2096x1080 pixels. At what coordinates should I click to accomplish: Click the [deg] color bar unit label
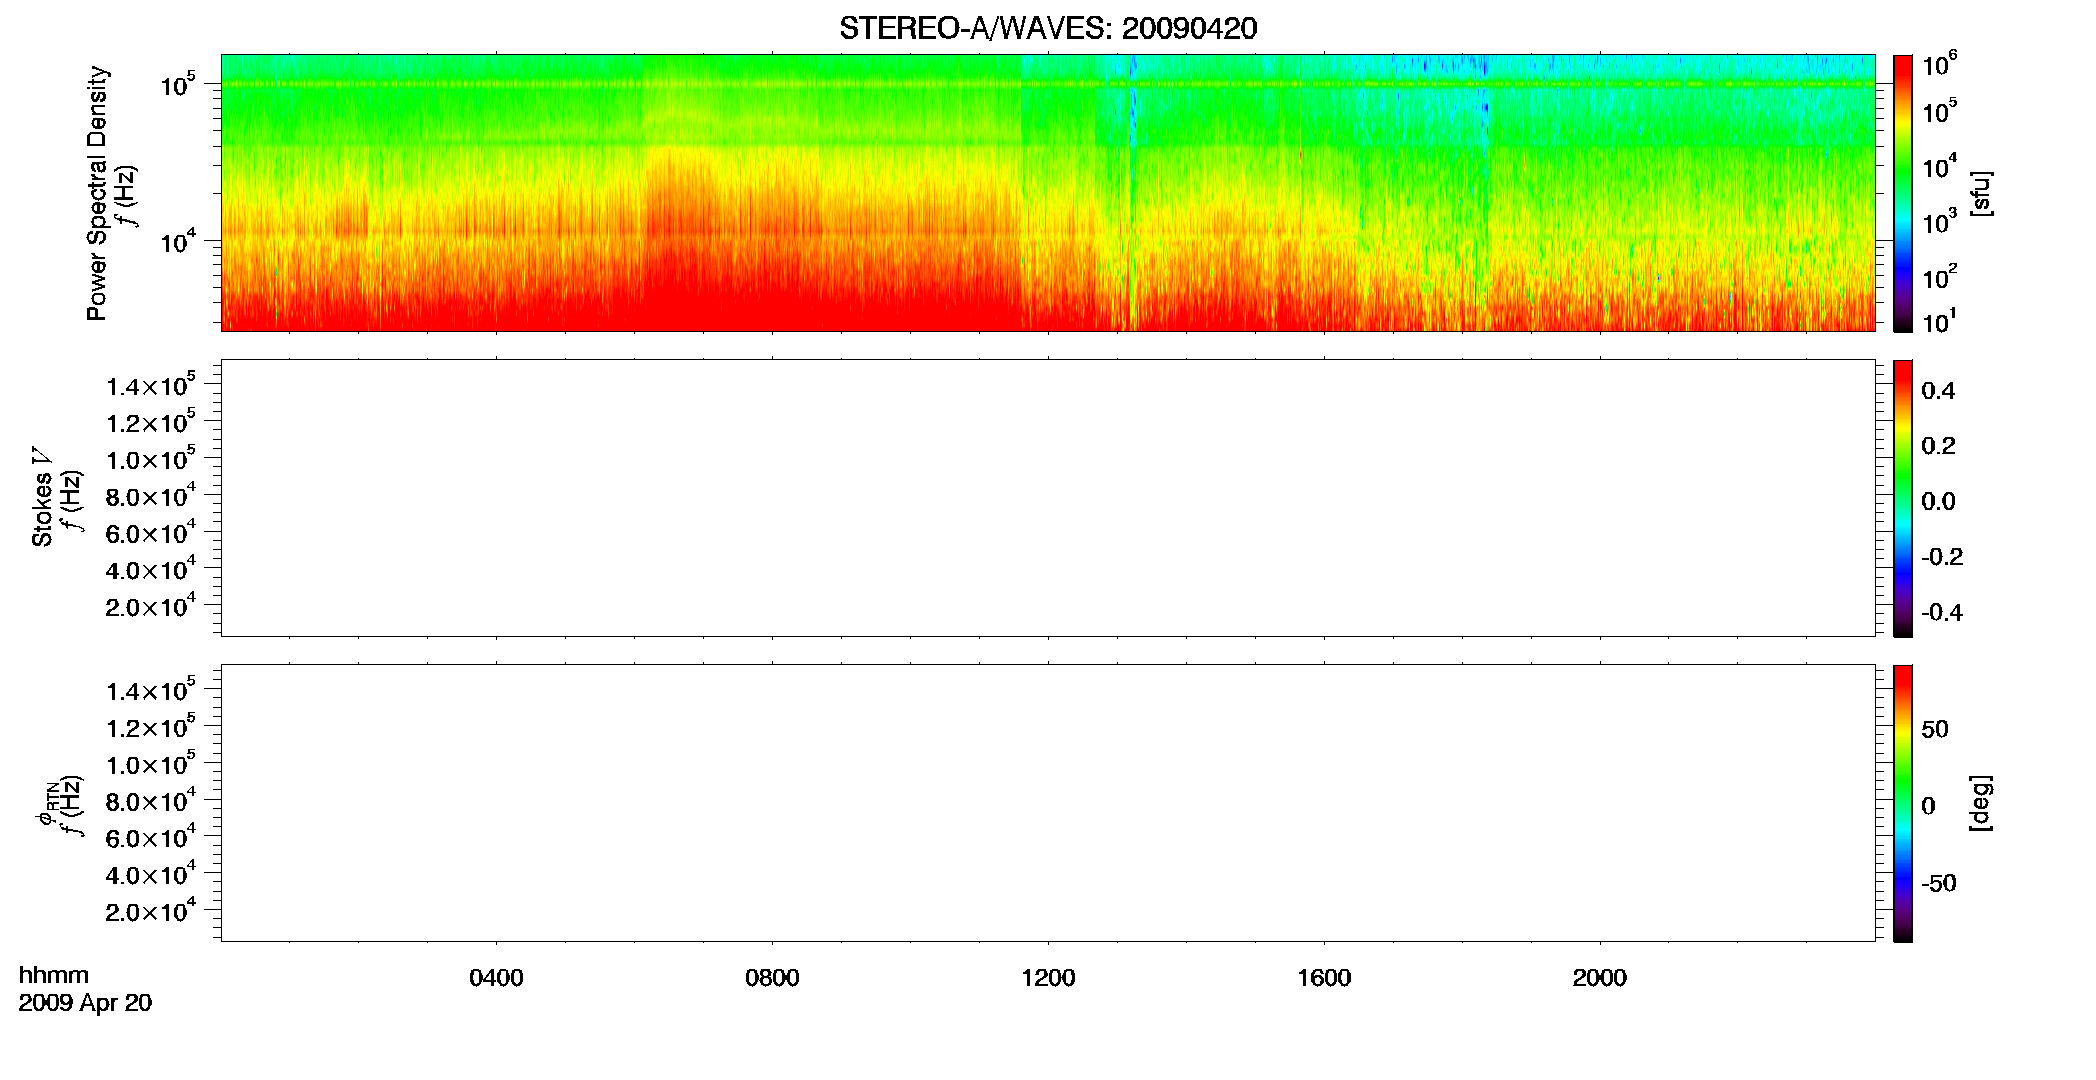(x=1981, y=803)
